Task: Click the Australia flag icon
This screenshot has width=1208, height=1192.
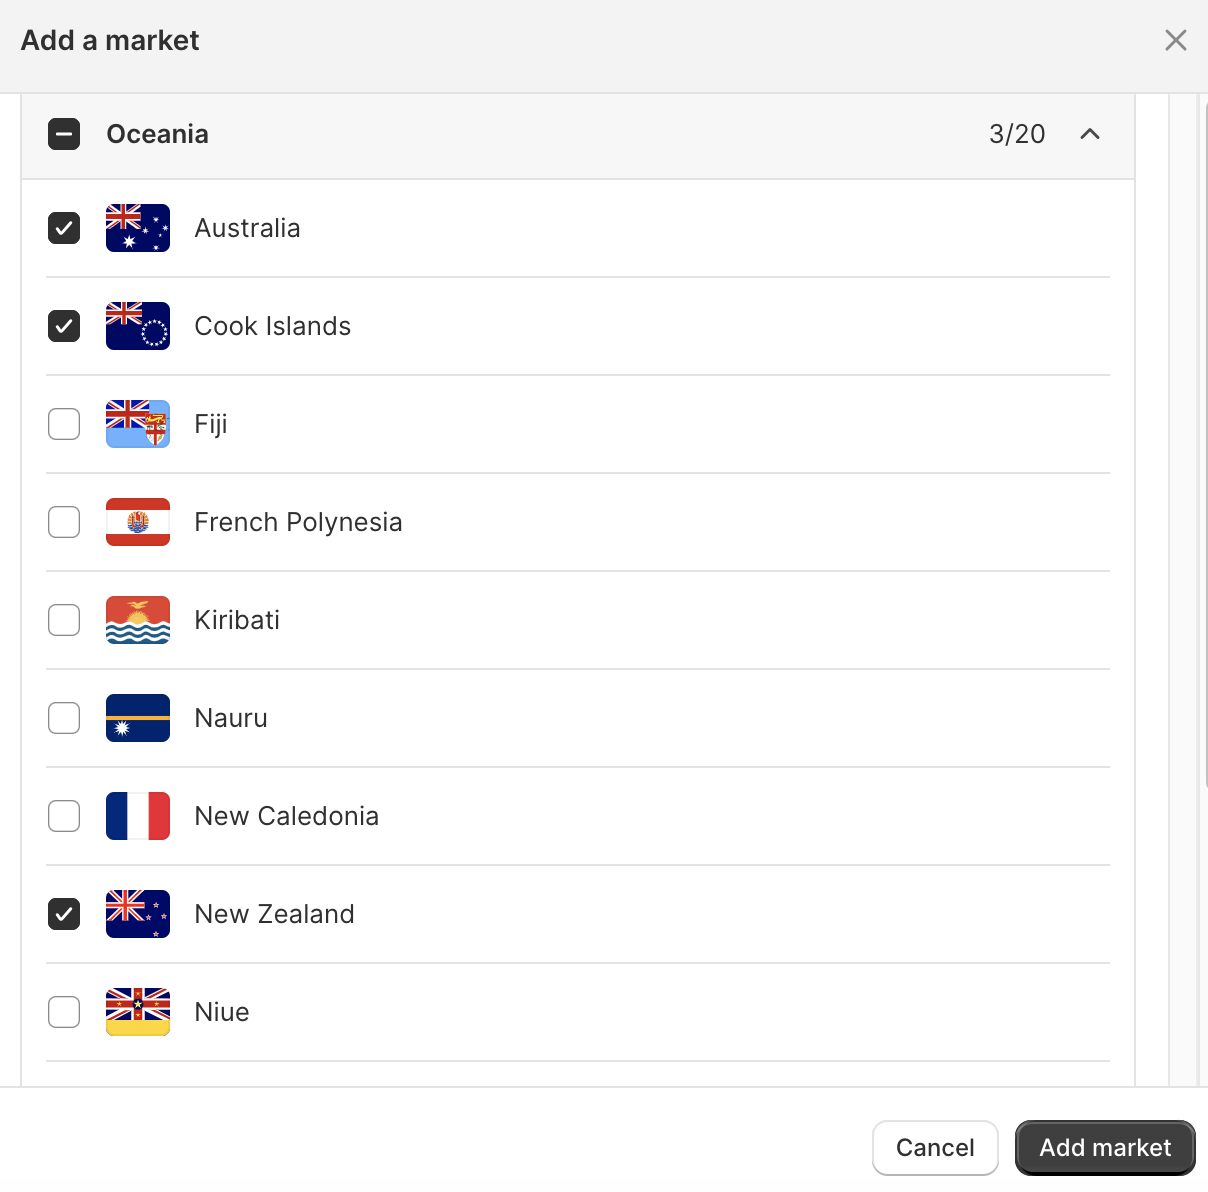Action: (x=138, y=228)
